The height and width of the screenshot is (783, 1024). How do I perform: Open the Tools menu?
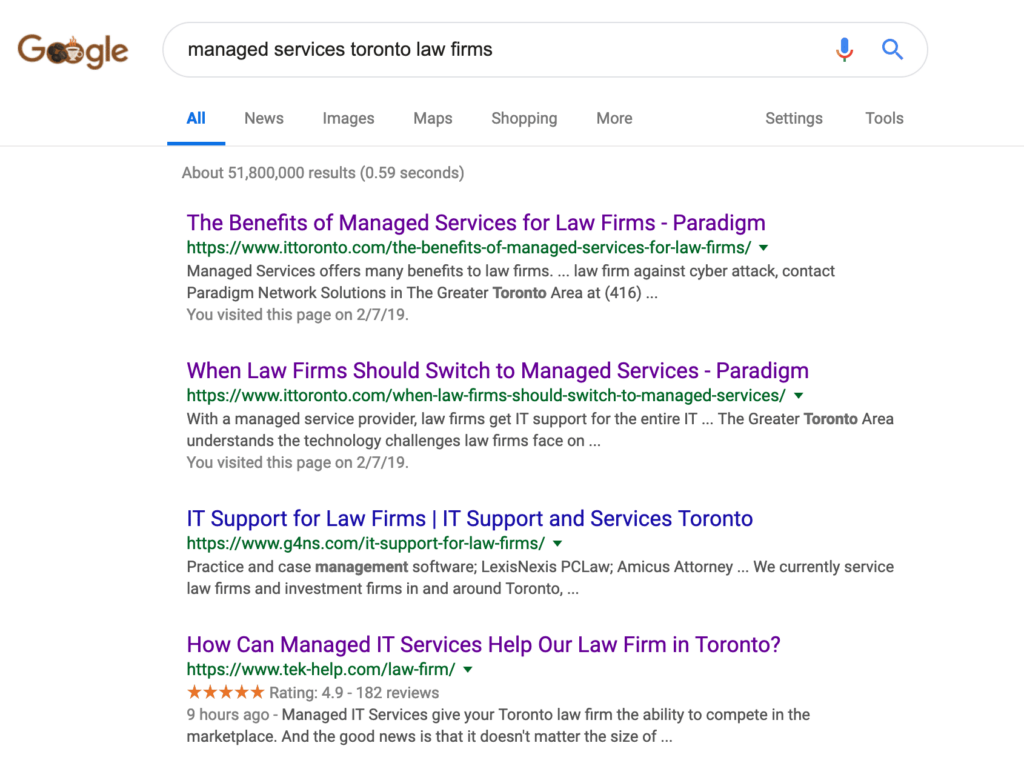pos(884,118)
